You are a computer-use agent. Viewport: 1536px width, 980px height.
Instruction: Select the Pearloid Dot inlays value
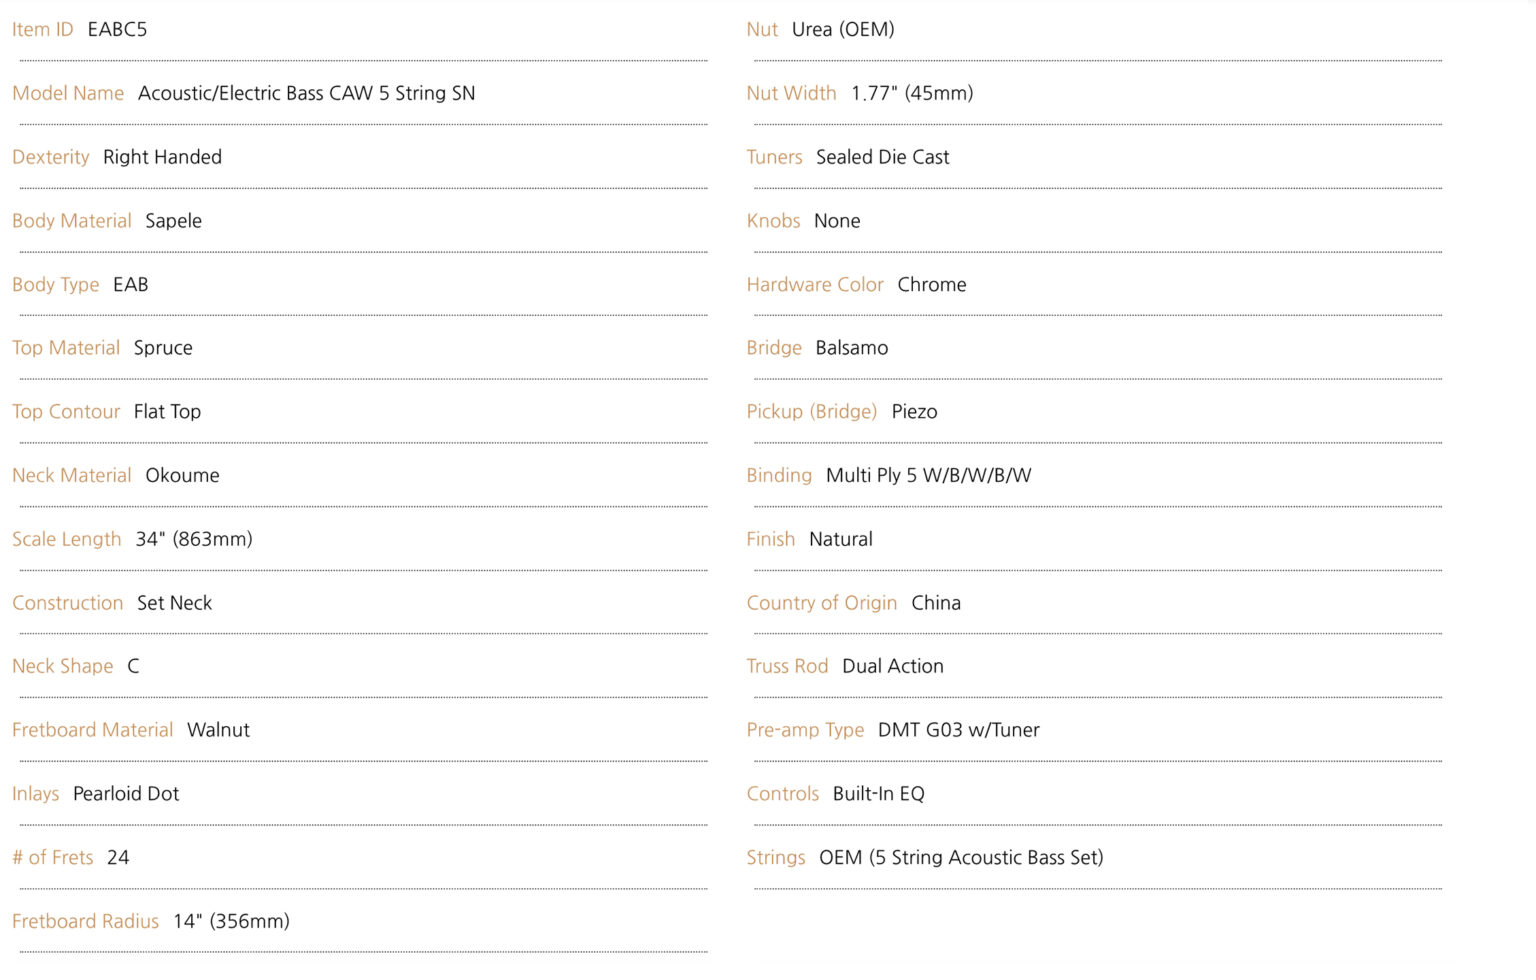tap(126, 794)
